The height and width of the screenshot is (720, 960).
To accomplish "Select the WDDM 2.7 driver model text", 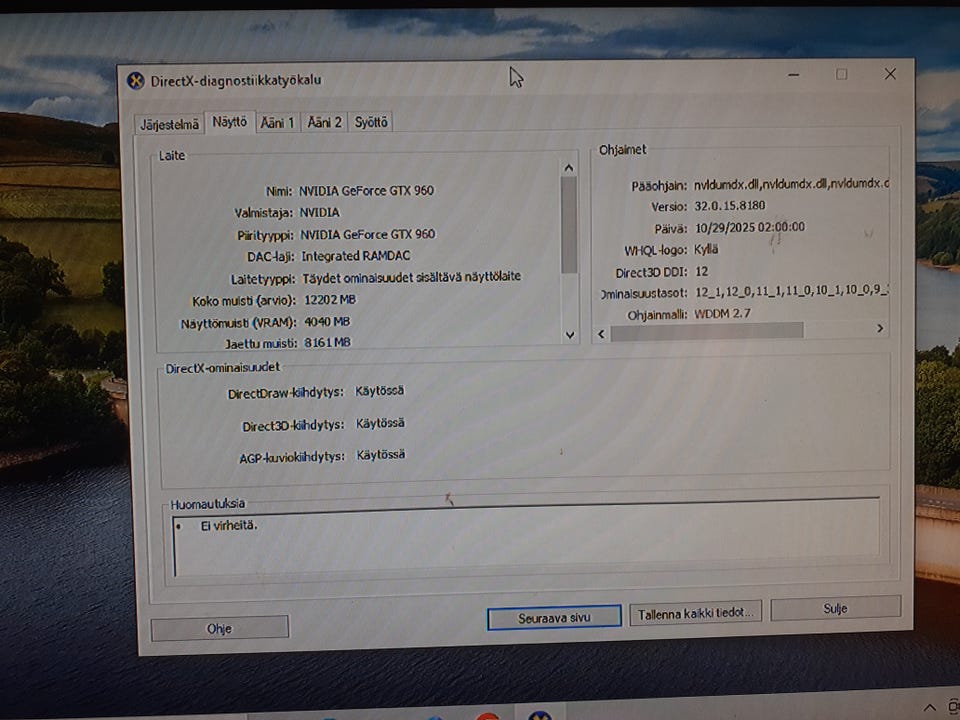I will pyautogui.click(x=722, y=313).
